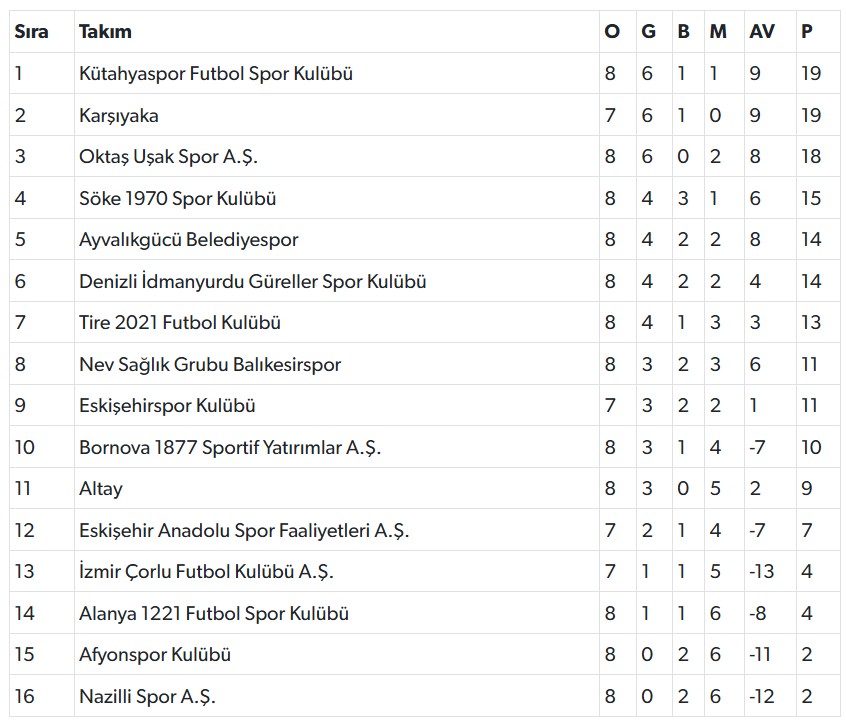Screen dimensions: 846x720
Task: Click Alanya 1221 Futbol Spor Kulübü
Action: (x=214, y=614)
